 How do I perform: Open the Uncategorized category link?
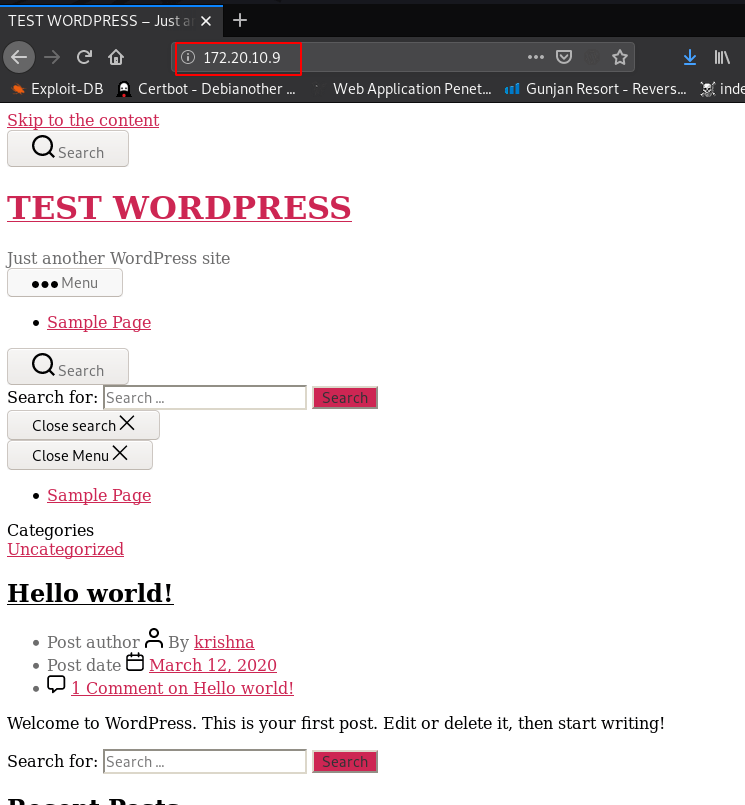click(65, 549)
